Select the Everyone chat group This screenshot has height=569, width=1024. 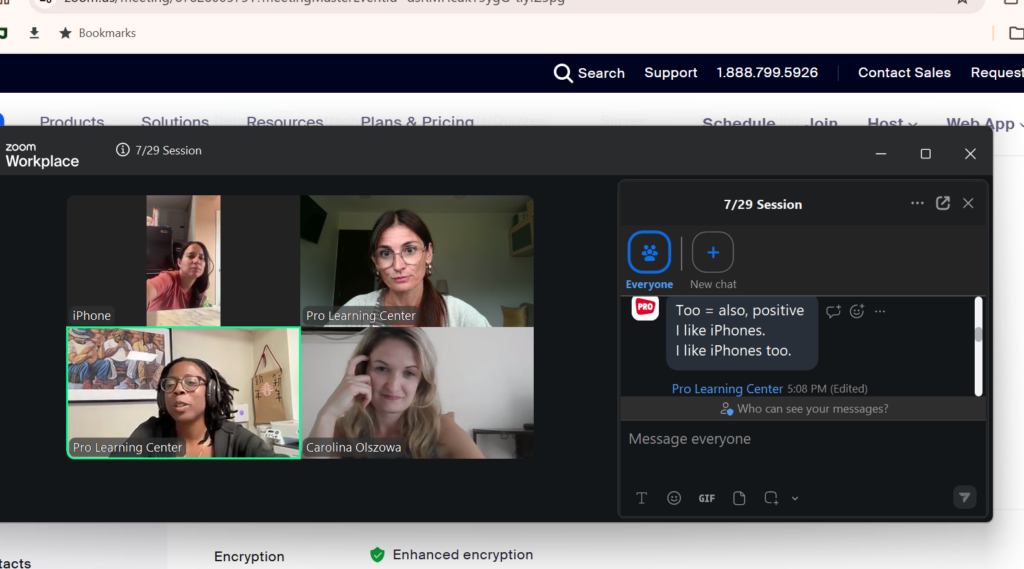click(x=649, y=260)
